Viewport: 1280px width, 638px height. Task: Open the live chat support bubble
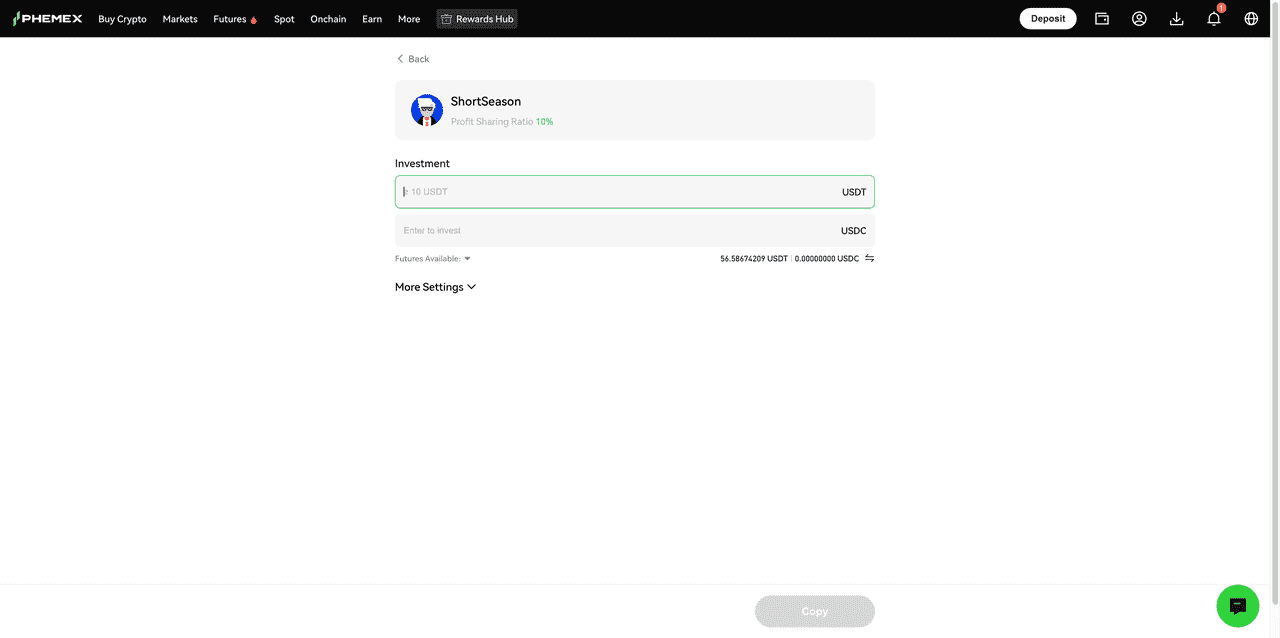click(1237, 606)
